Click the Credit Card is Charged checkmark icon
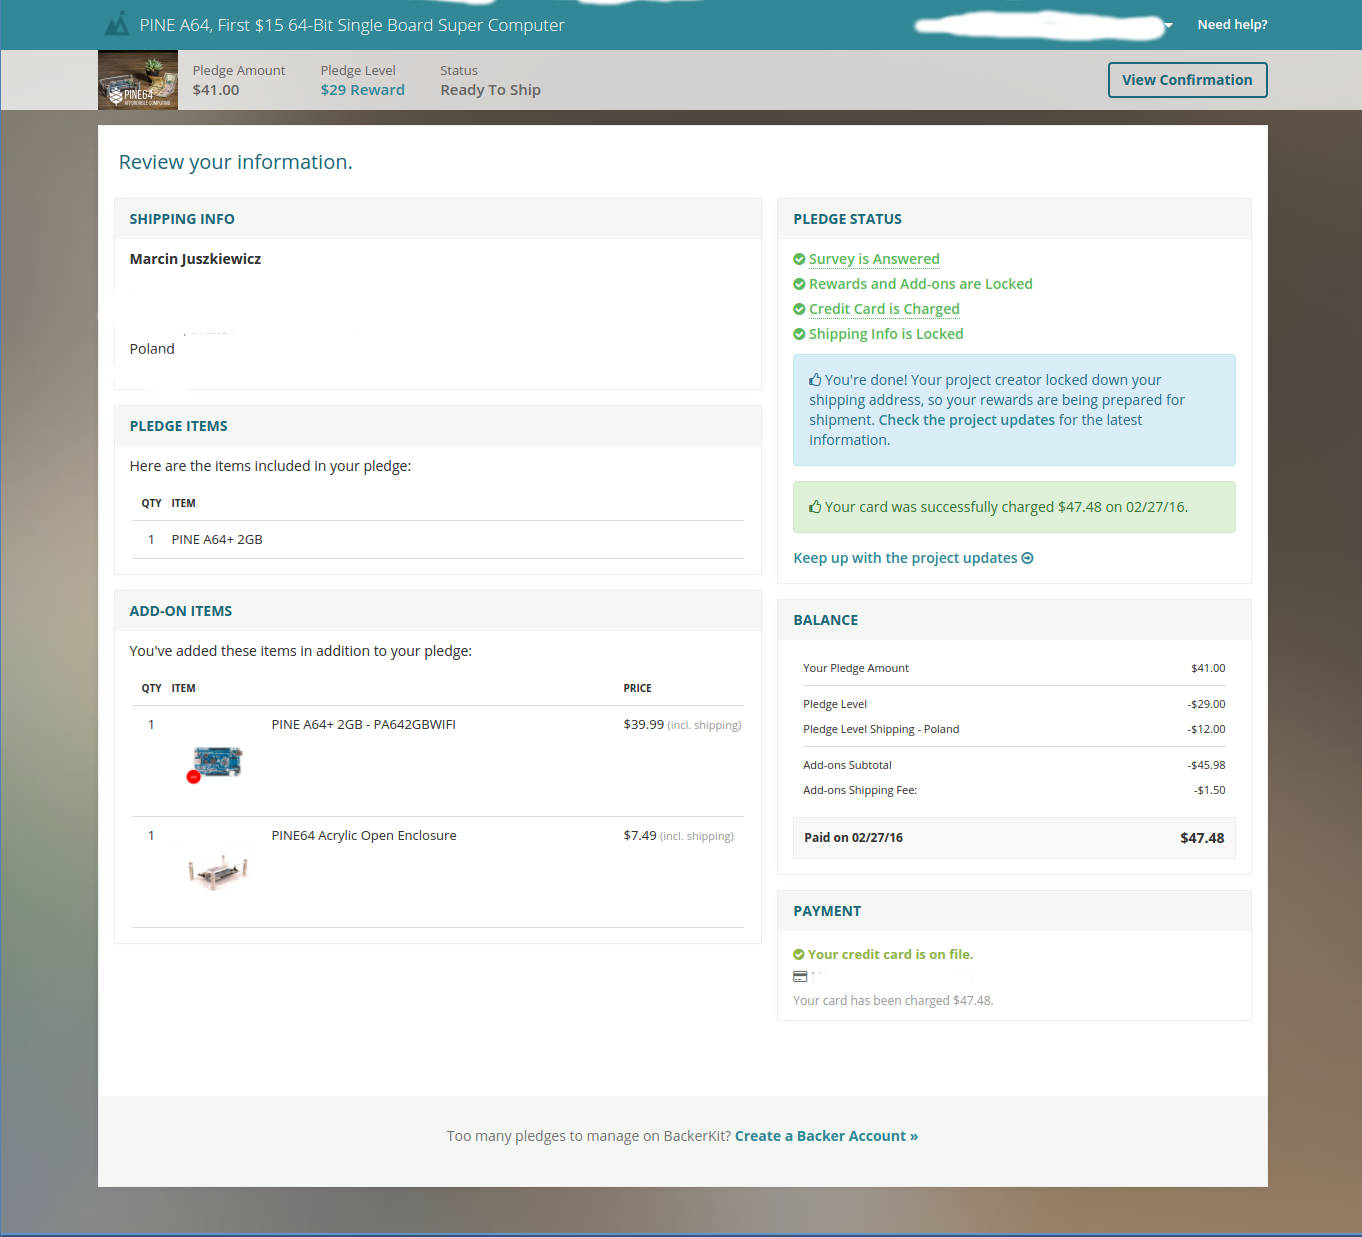This screenshot has width=1362, height=1237. (799, 309)
